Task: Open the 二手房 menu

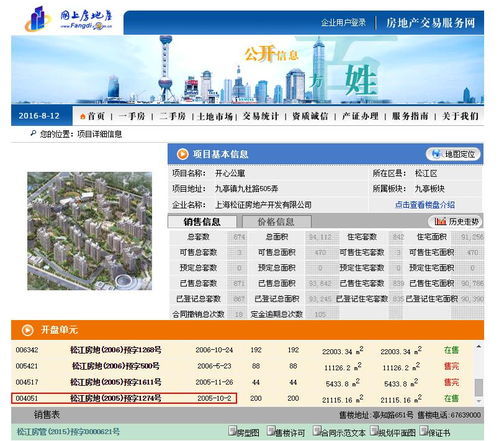Action: click(172, 116)
